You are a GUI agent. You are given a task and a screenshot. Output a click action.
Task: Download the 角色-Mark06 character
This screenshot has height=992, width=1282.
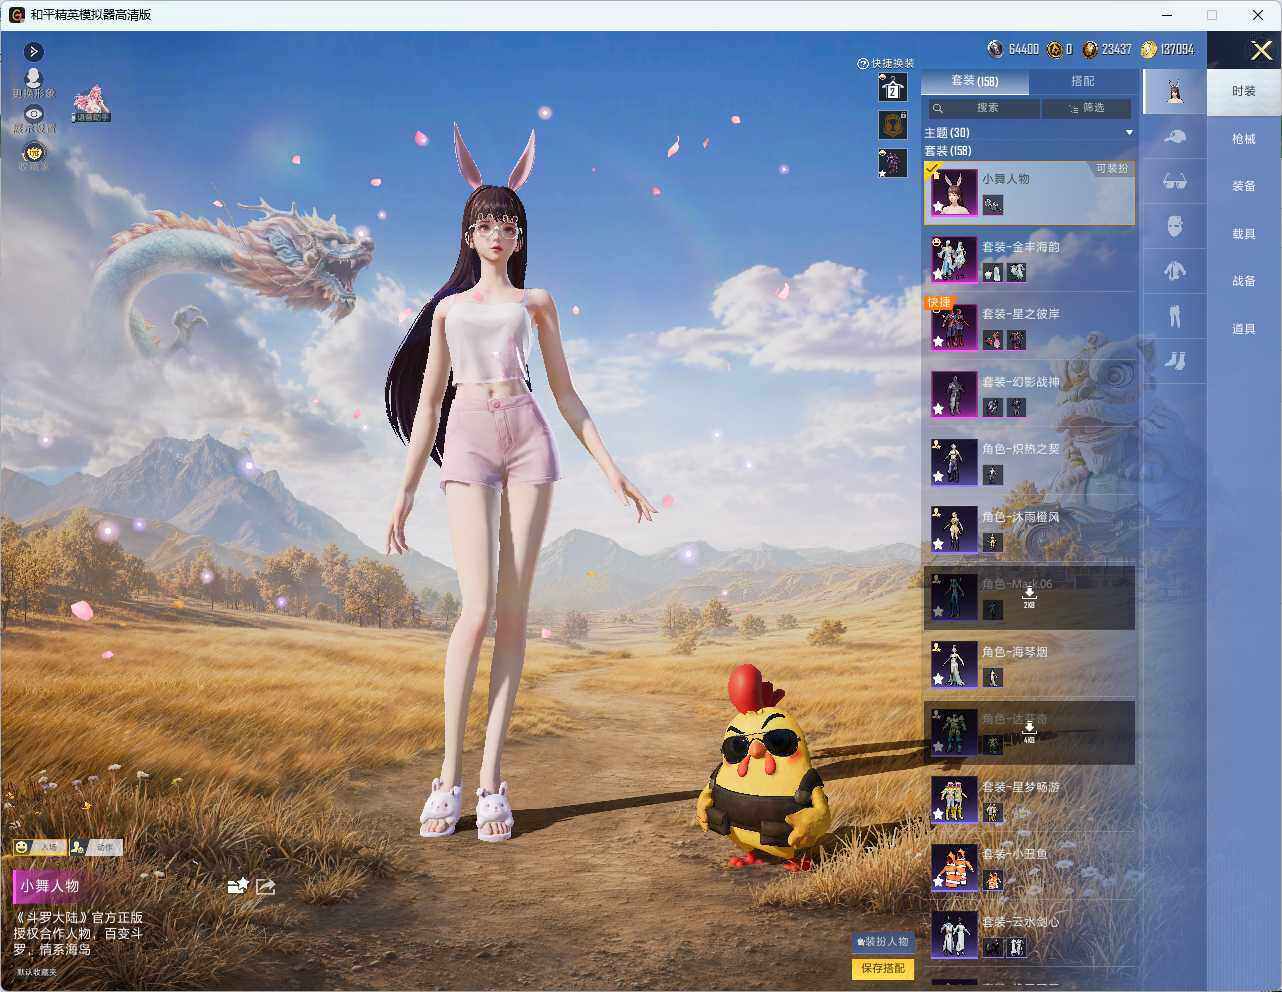tap(1029, 597)
